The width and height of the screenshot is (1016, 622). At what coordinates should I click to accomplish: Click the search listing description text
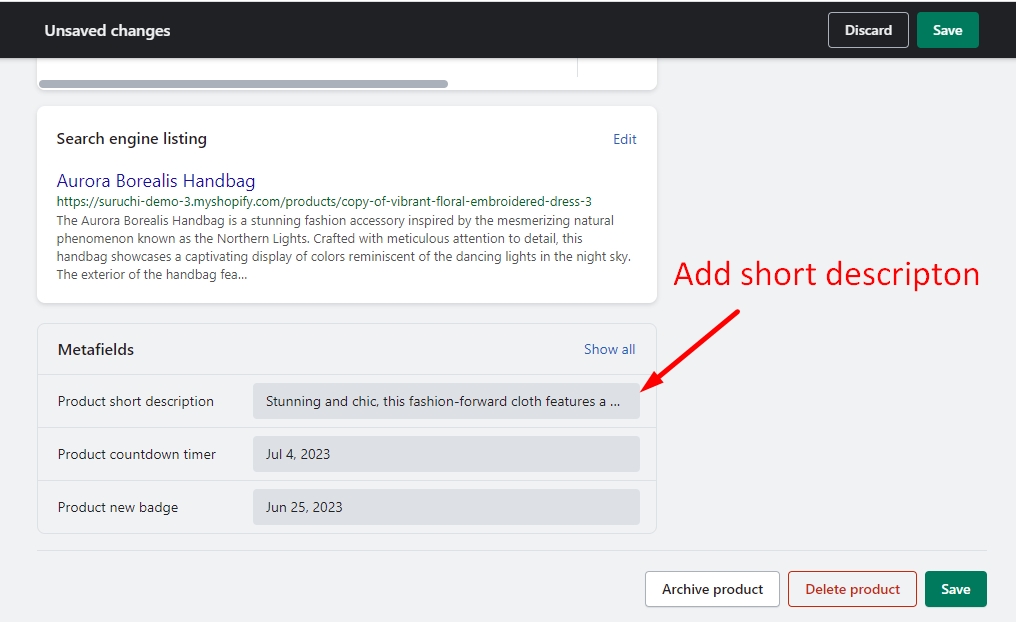click(335, 247)
